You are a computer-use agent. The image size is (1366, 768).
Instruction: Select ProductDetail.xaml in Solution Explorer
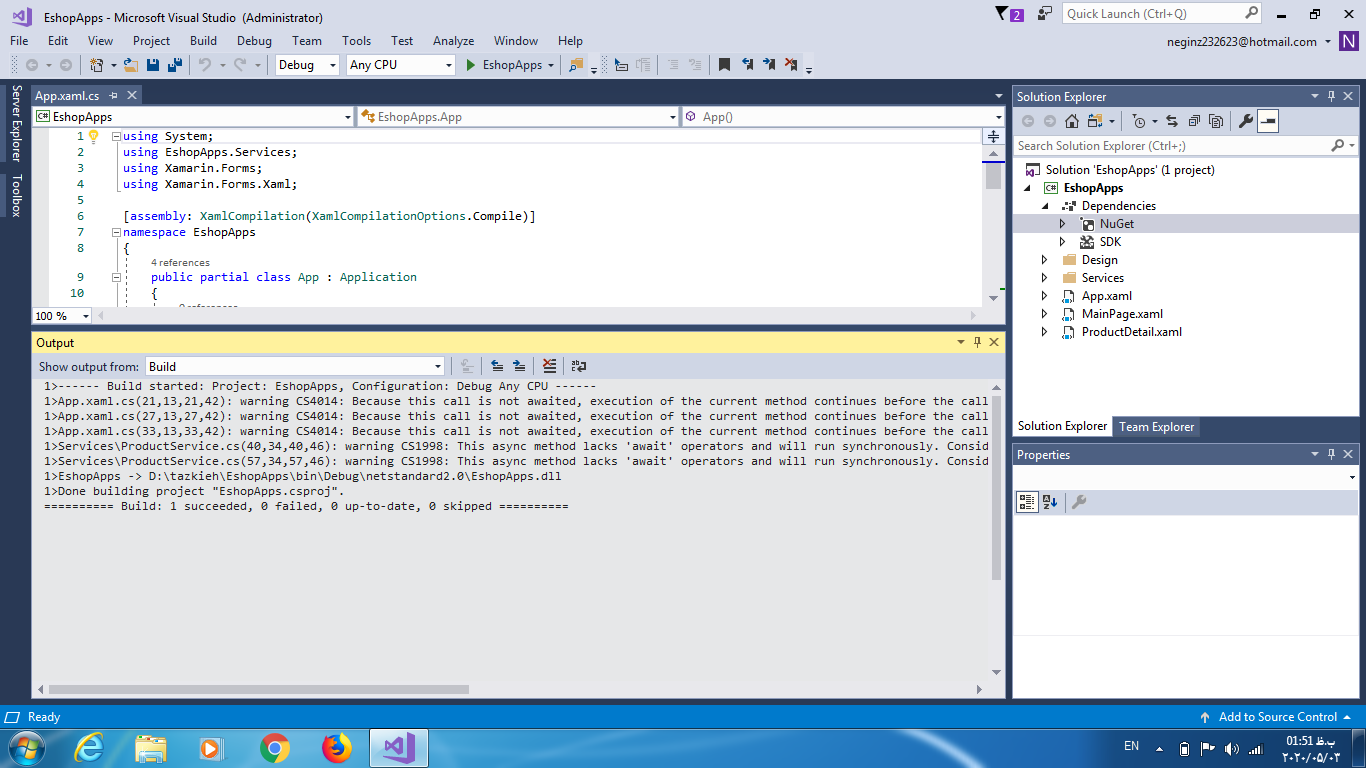coord(1131,332)
